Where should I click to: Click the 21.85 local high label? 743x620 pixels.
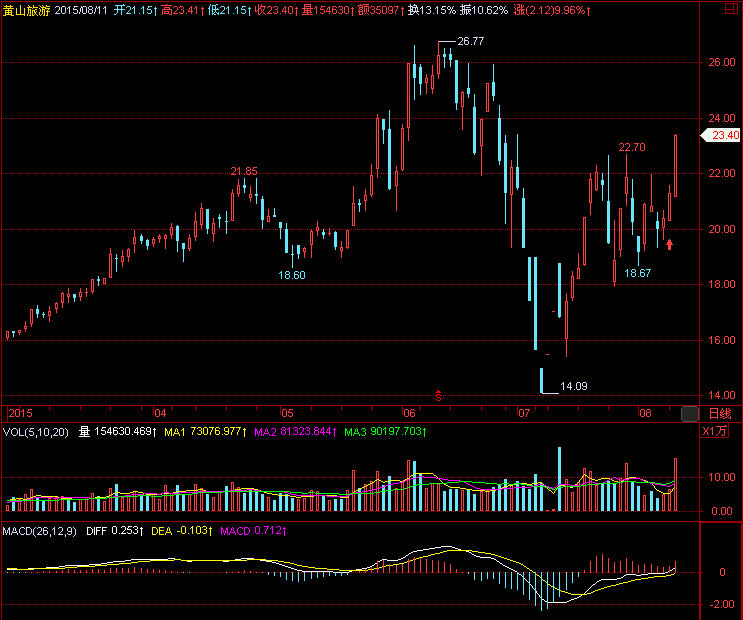point(244,171)
